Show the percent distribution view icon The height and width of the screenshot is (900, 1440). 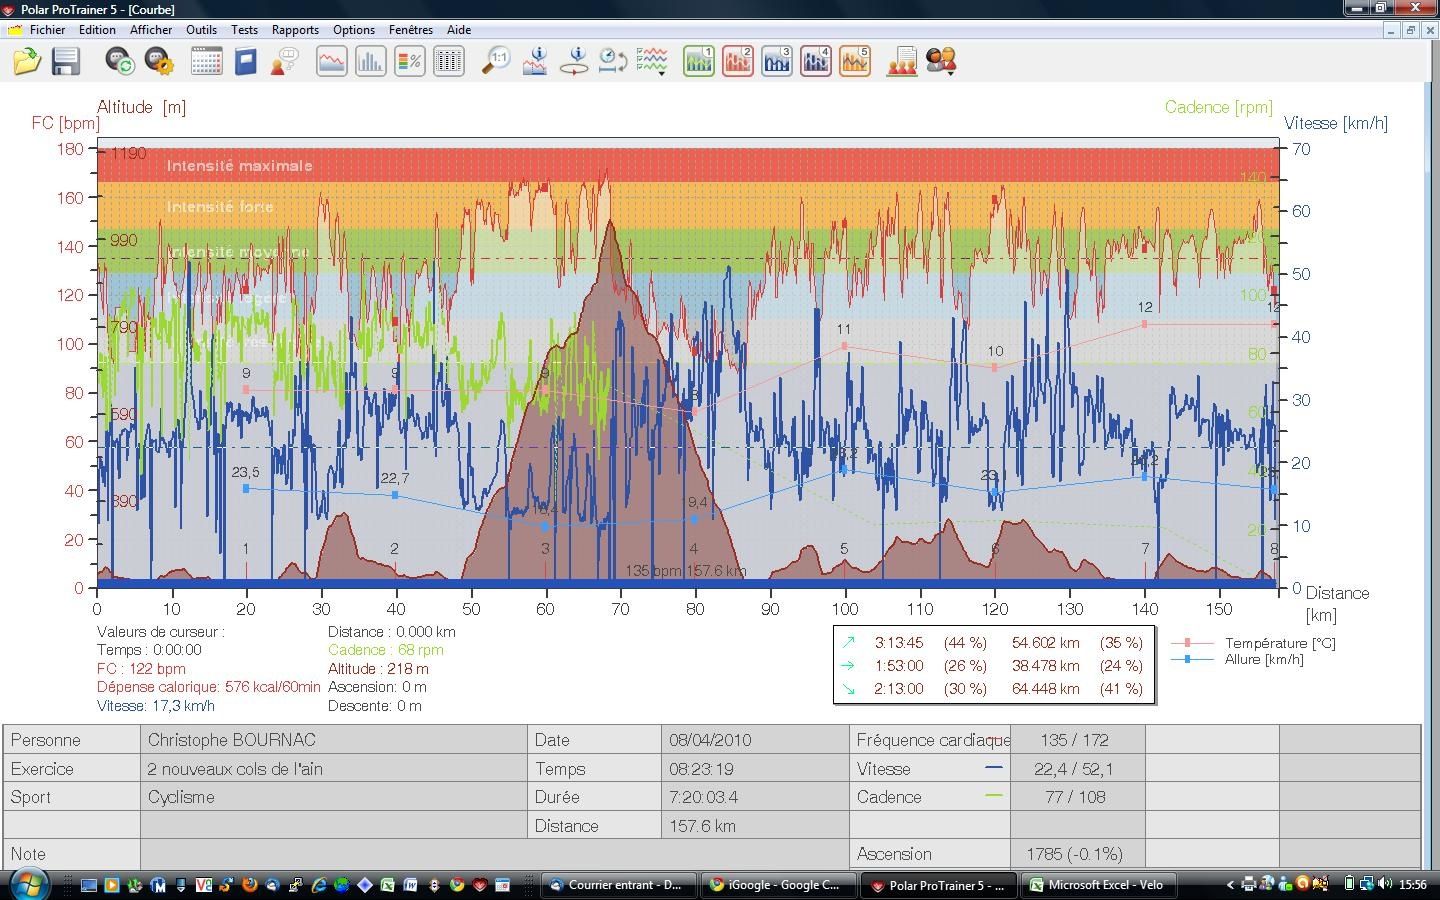(409, 62)
